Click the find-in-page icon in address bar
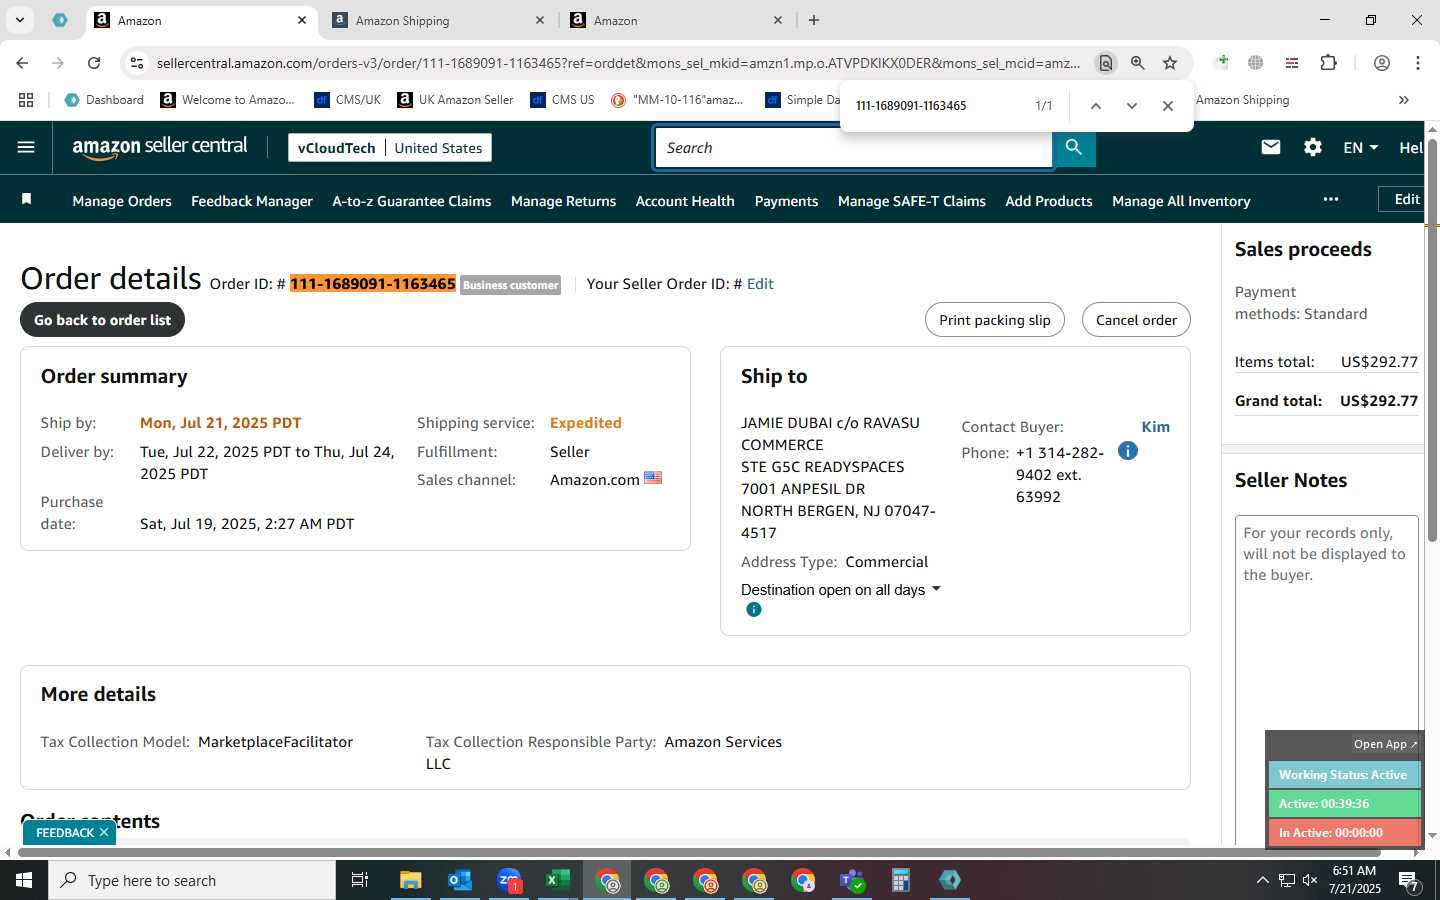Screen dimensions: 1440x900 [1105, 63]
